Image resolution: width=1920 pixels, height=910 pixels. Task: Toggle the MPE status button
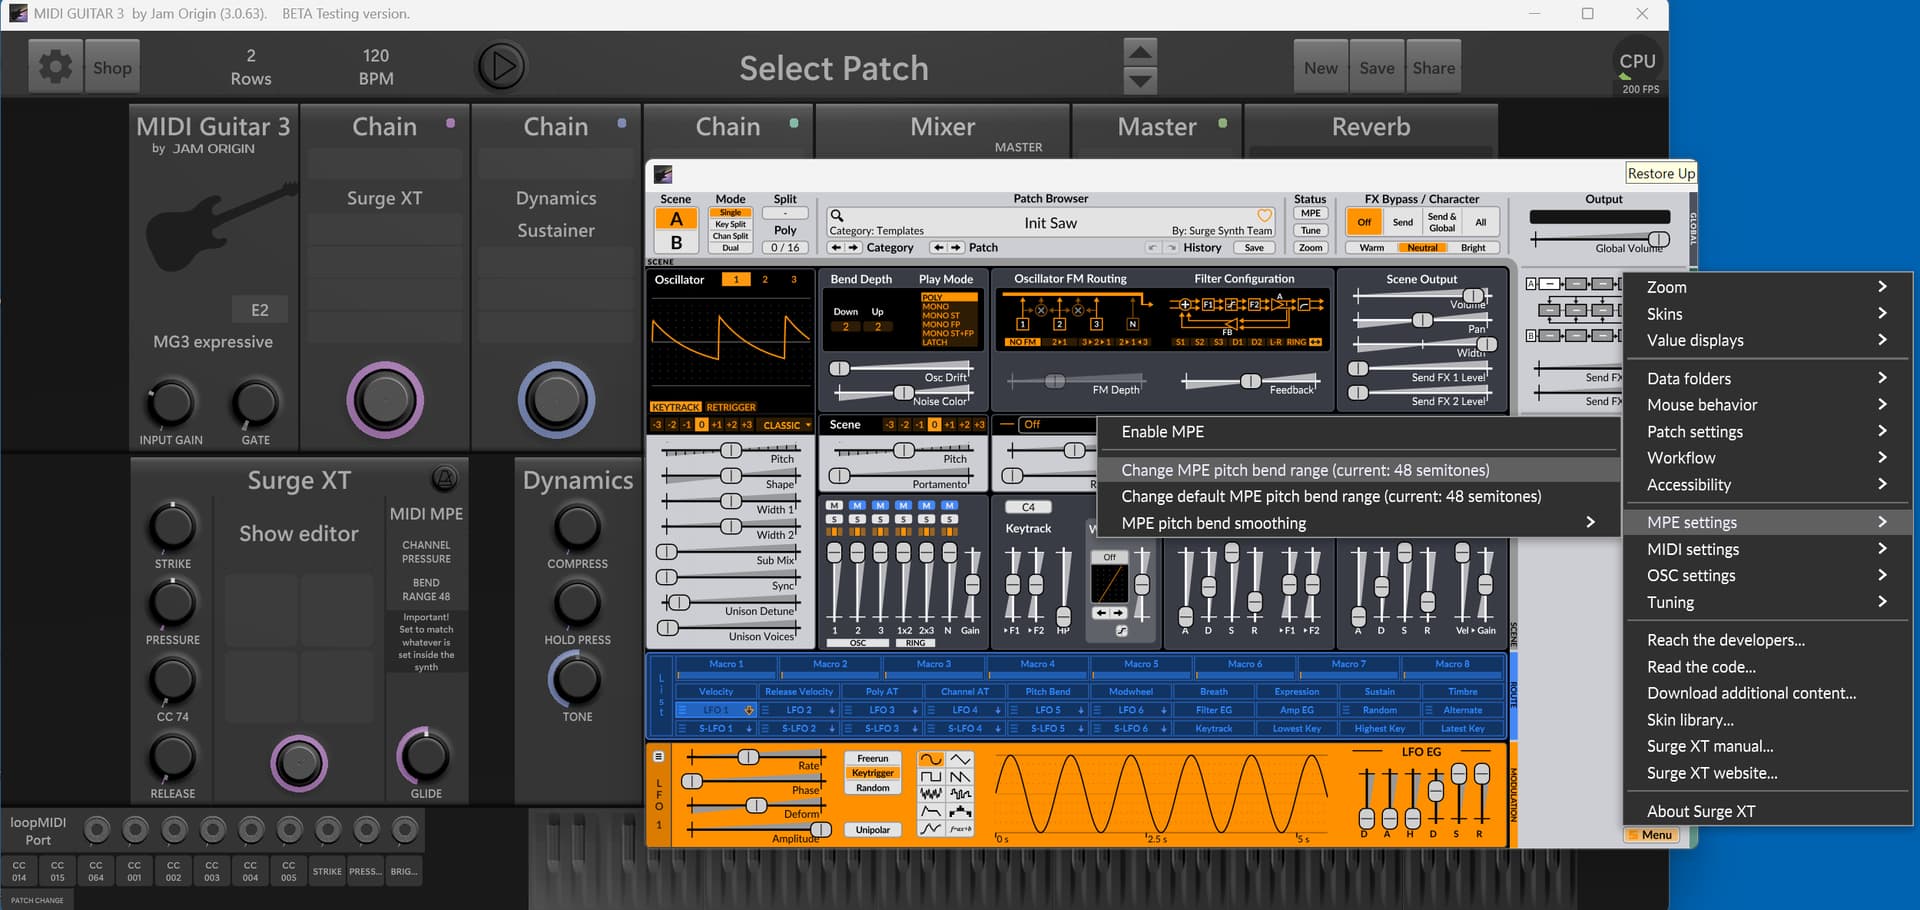tap(1310, 213)
